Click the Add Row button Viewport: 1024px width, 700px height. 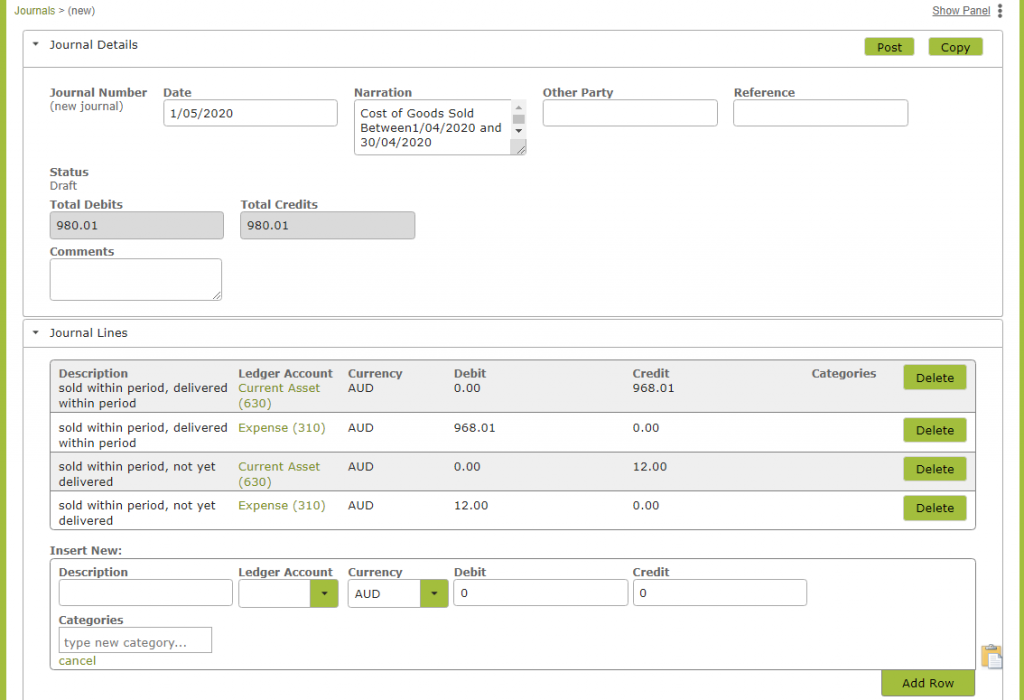tap(926, 683)
